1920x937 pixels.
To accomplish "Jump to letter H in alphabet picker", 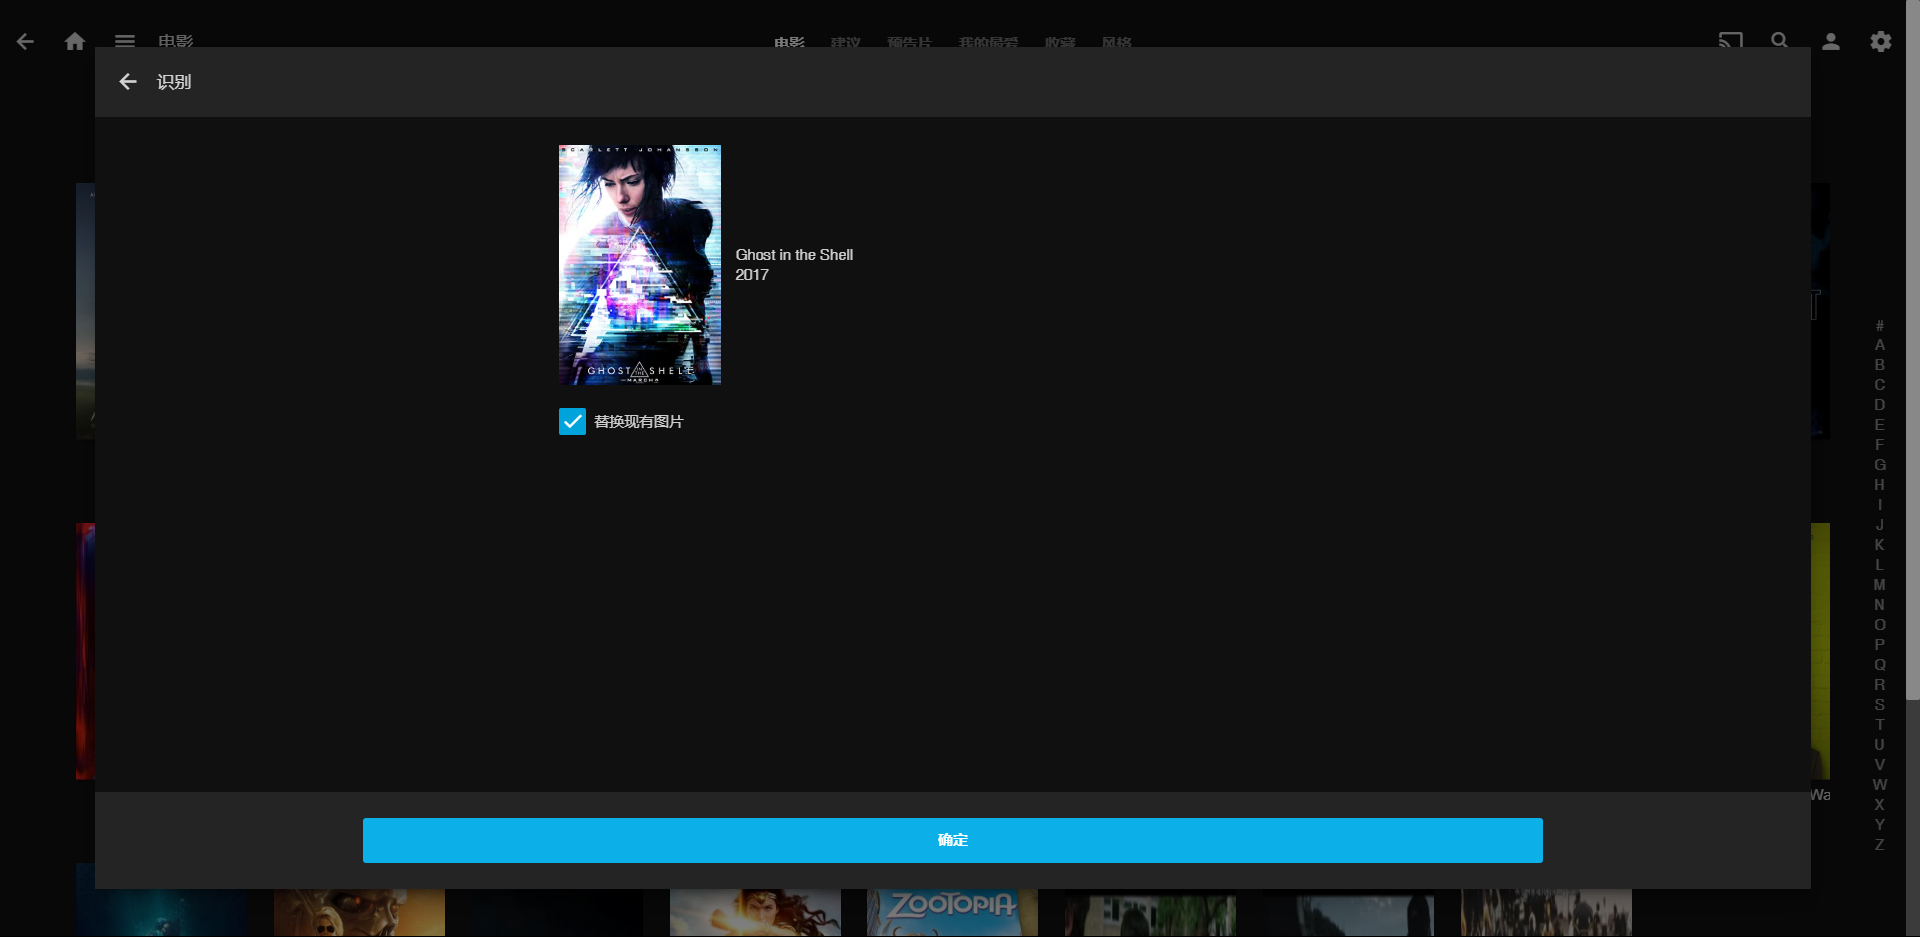I will coord(1880,485).
